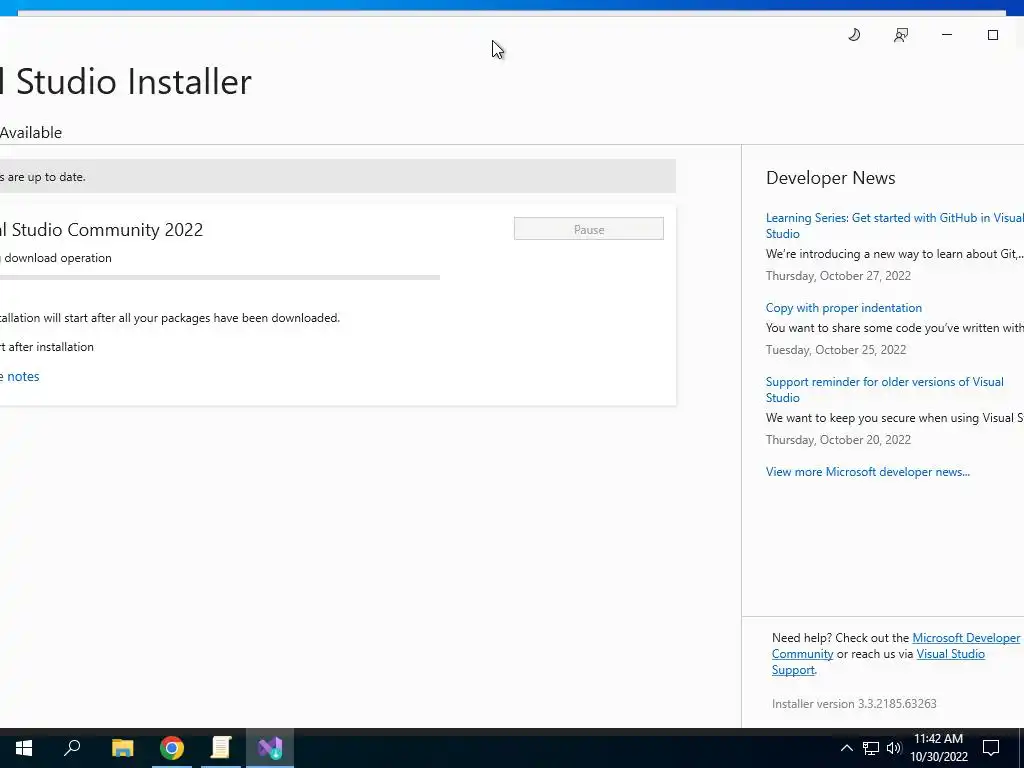
Task: Open the volume speaker tray icon
Action: point(894,748)
